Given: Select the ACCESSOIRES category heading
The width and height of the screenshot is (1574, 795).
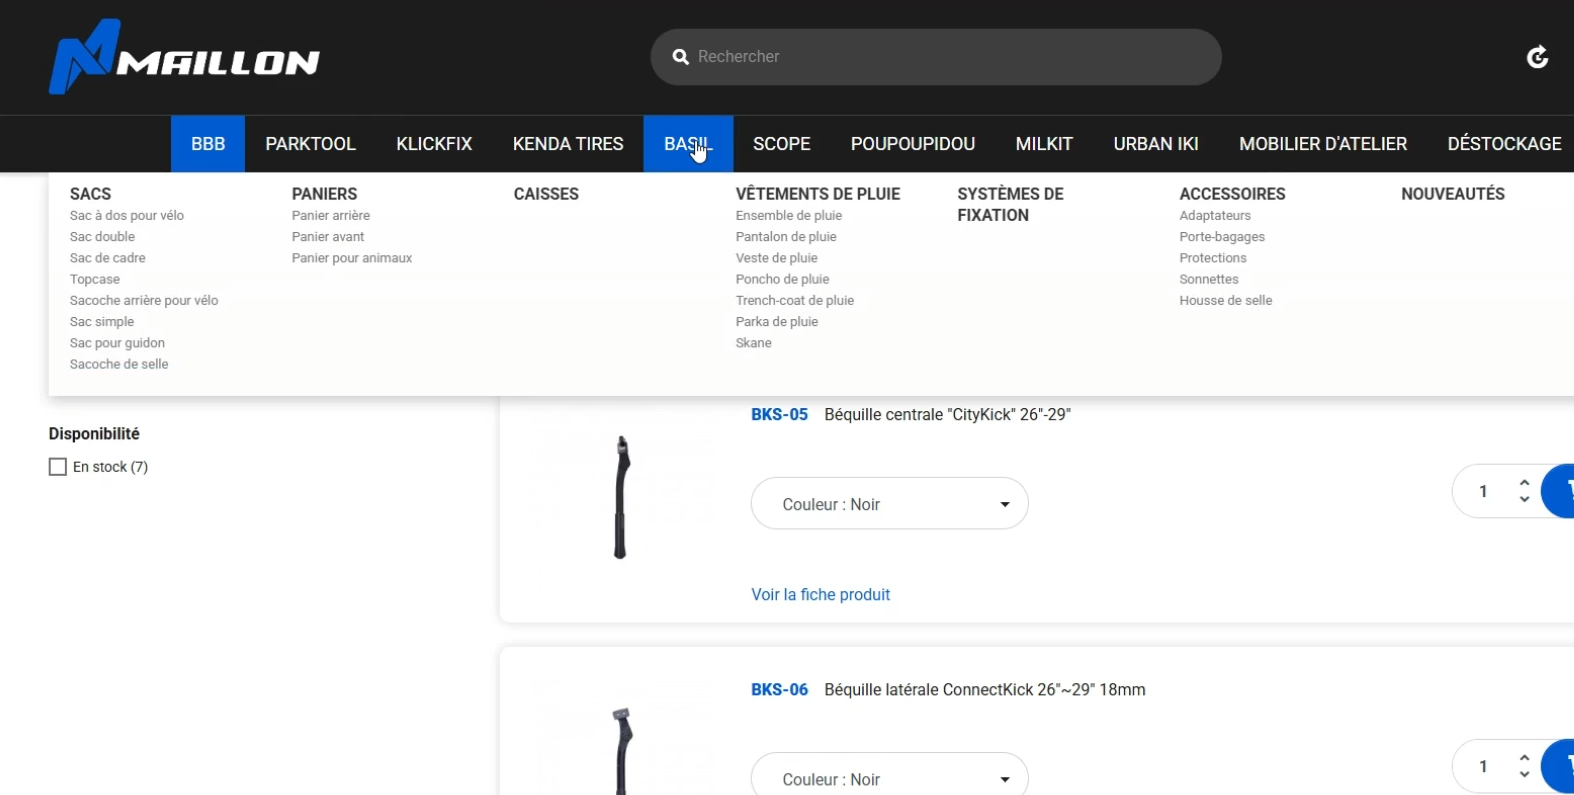Looking at the screenshot, I should (x=1232, y=194).
